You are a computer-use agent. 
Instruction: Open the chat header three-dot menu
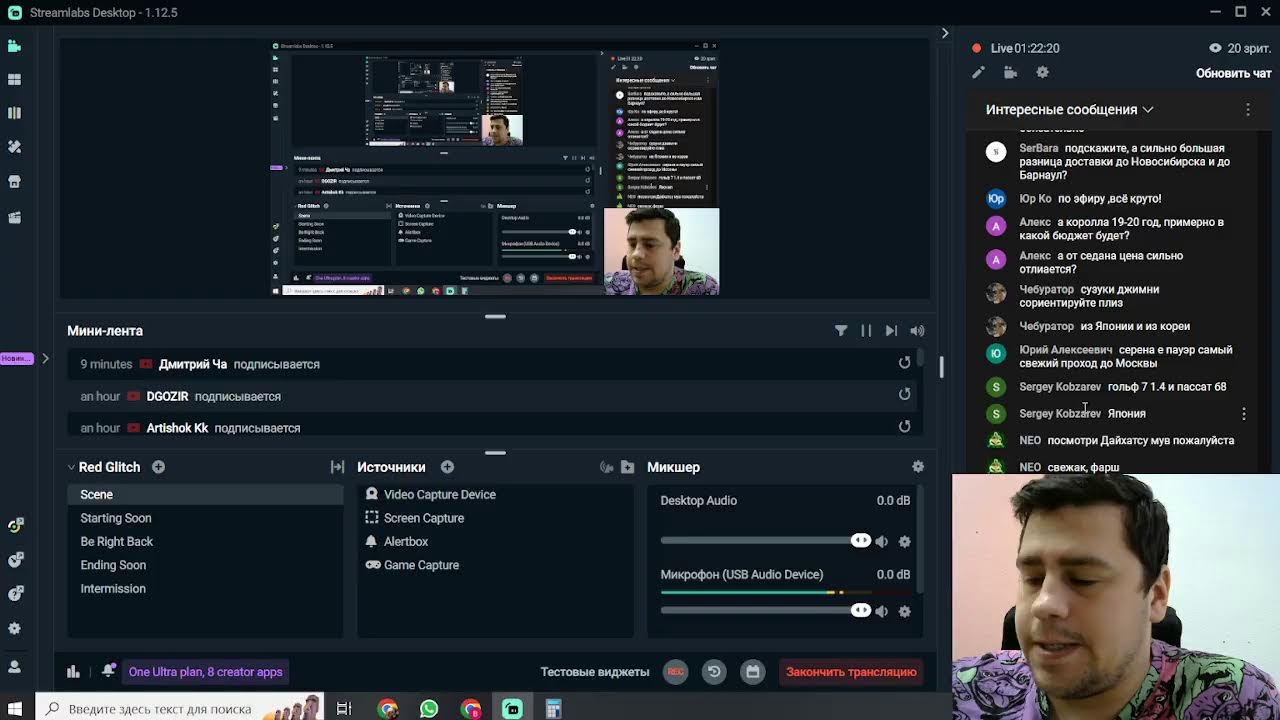tap(1248, 109)
